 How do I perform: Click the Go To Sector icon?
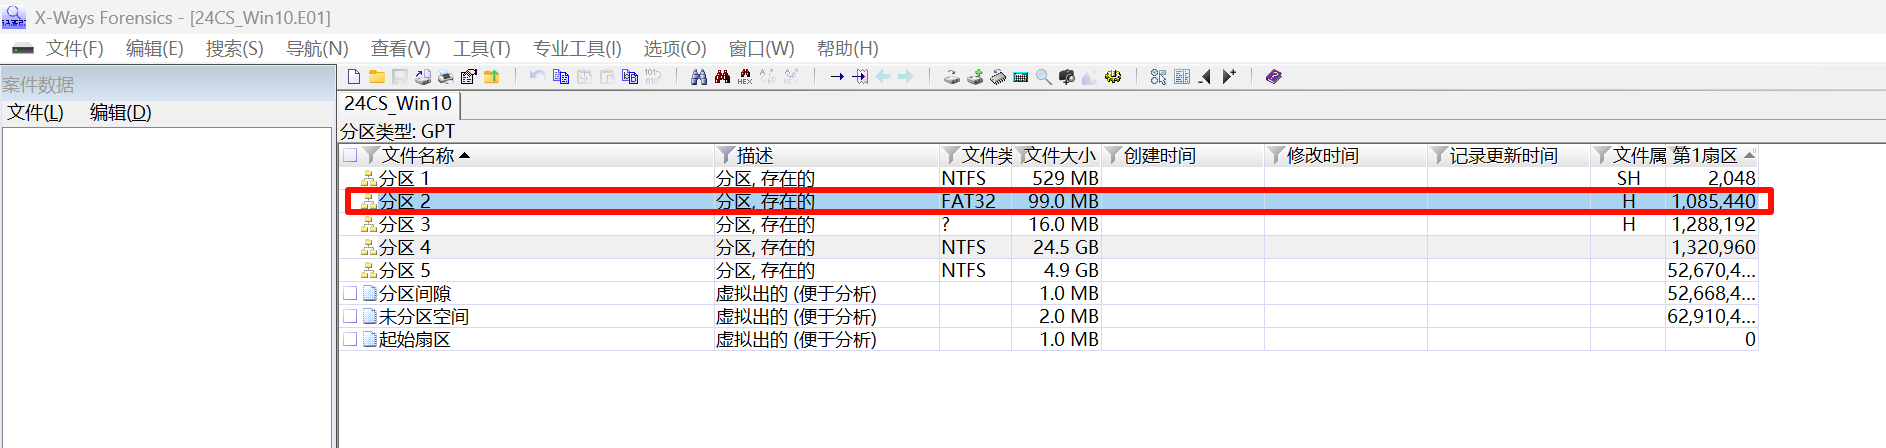coord(859,77)
